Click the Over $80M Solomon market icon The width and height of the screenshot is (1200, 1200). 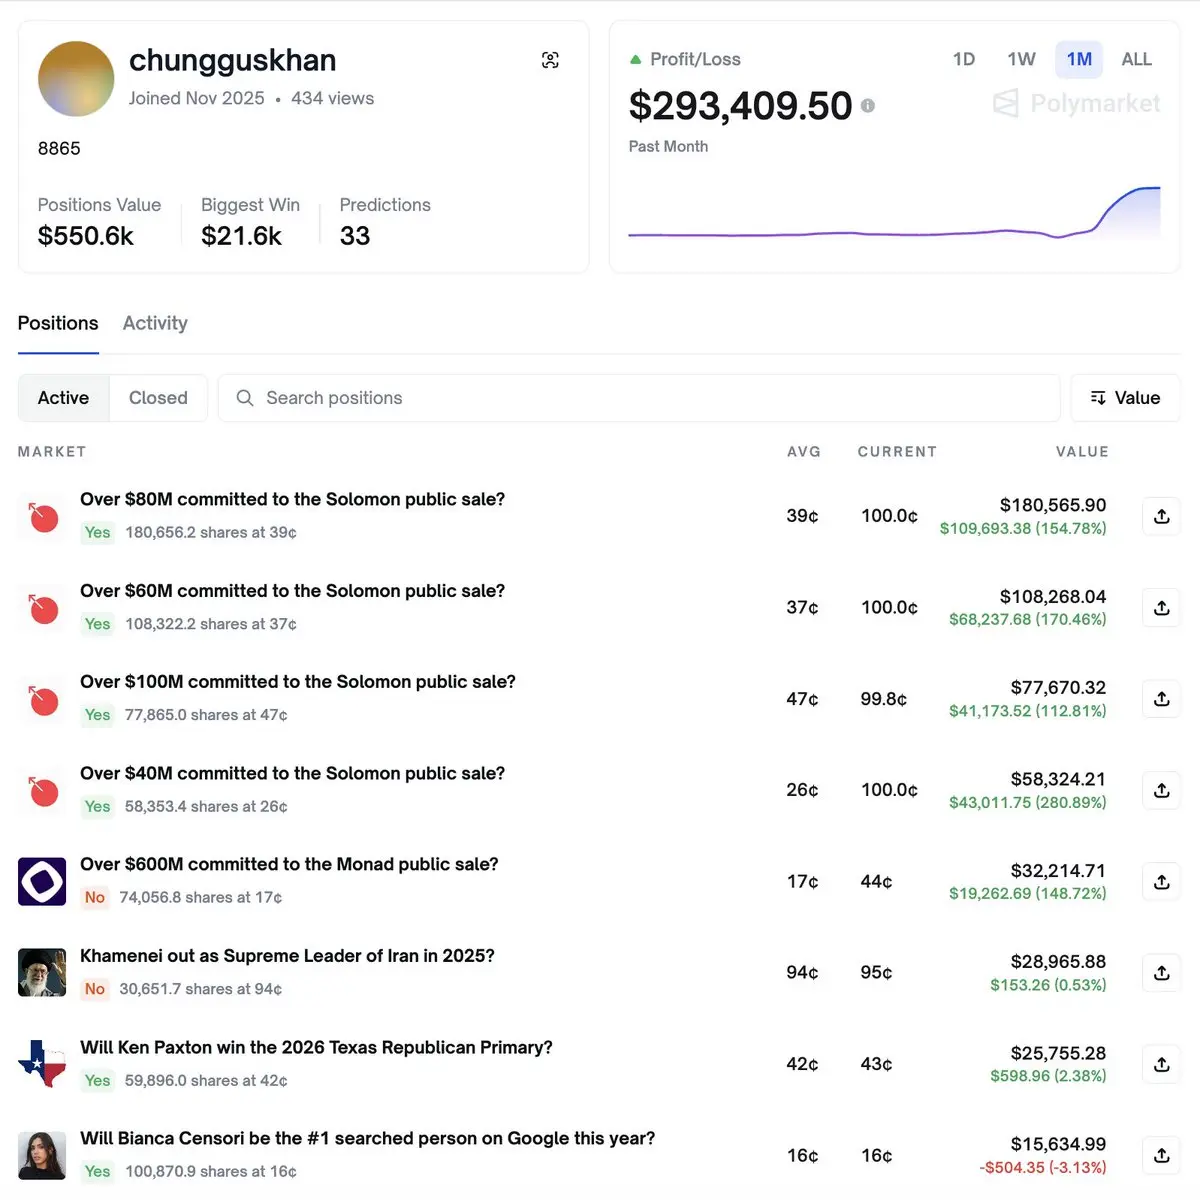pyautogui.click(x=42, y=516)
